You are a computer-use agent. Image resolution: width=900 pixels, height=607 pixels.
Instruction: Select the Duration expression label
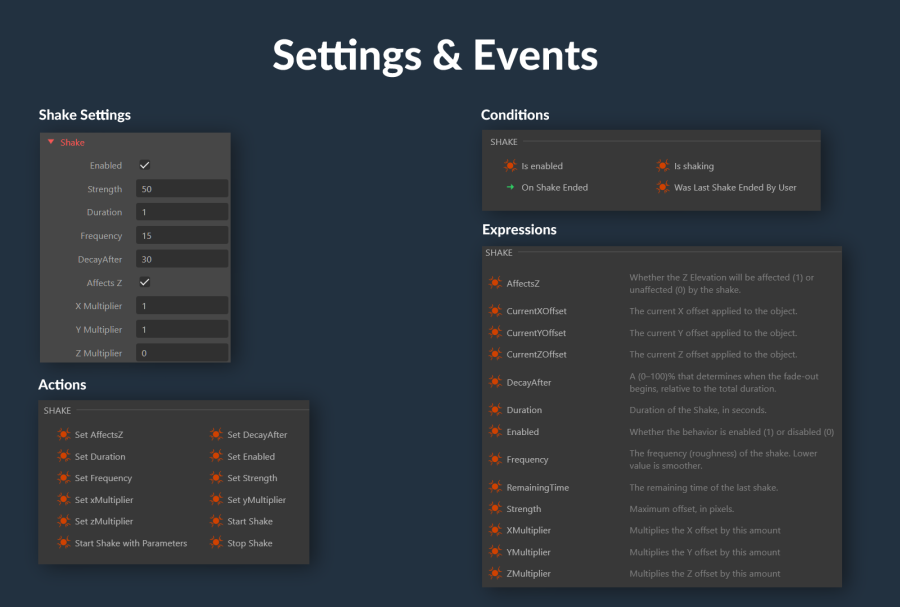[x=524, y=410]
